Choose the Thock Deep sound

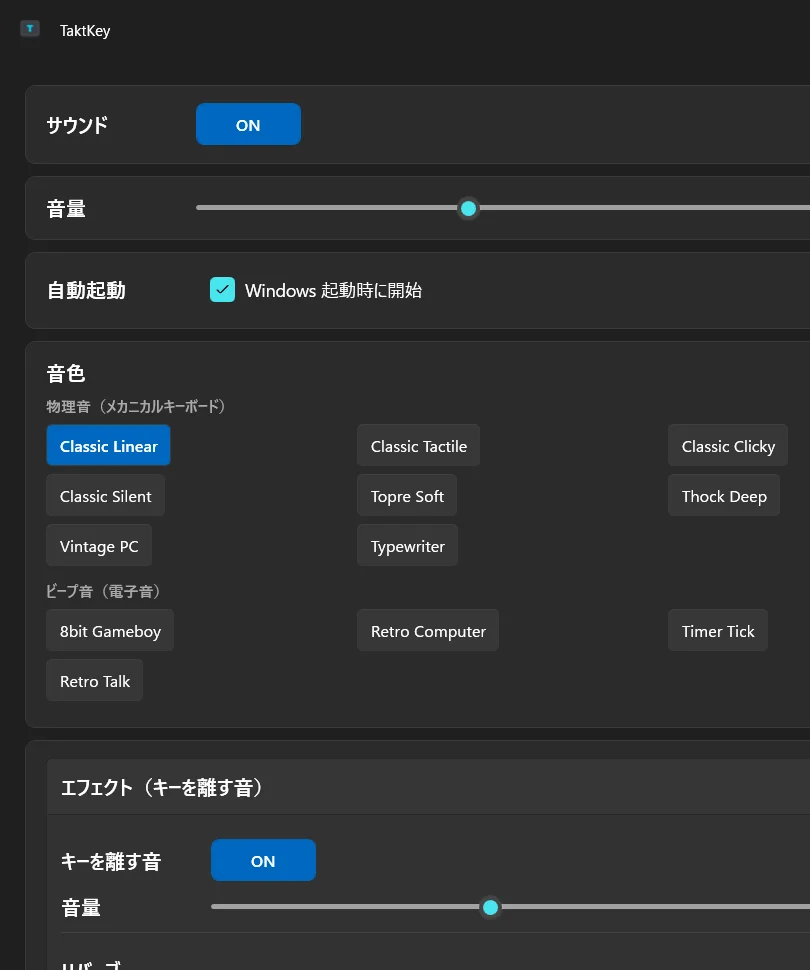click(724, 496)
